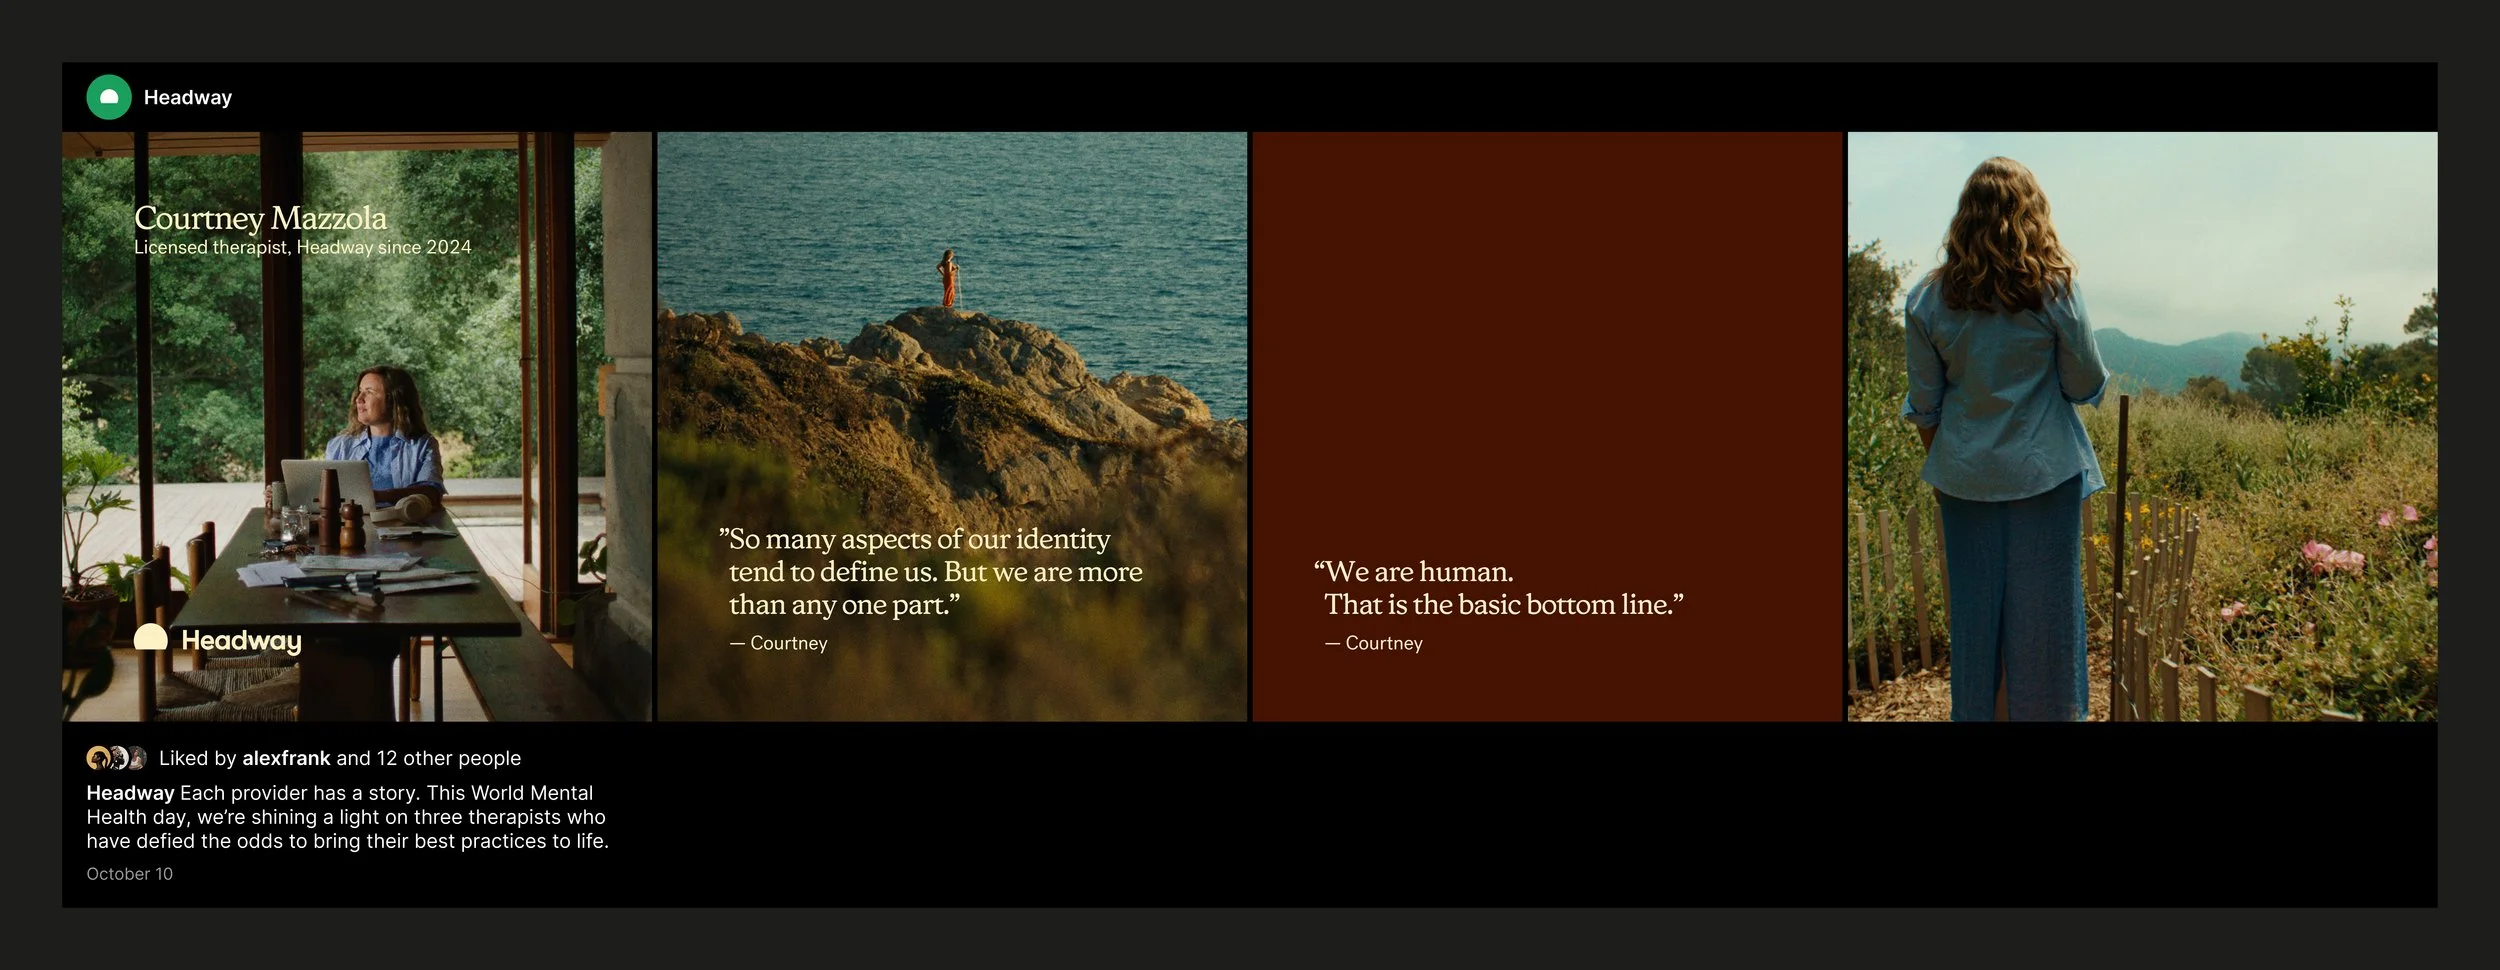Click '— Courtney' attribution on the red slide
This screenshot has width=2500, height=970.
(1374, 643)
